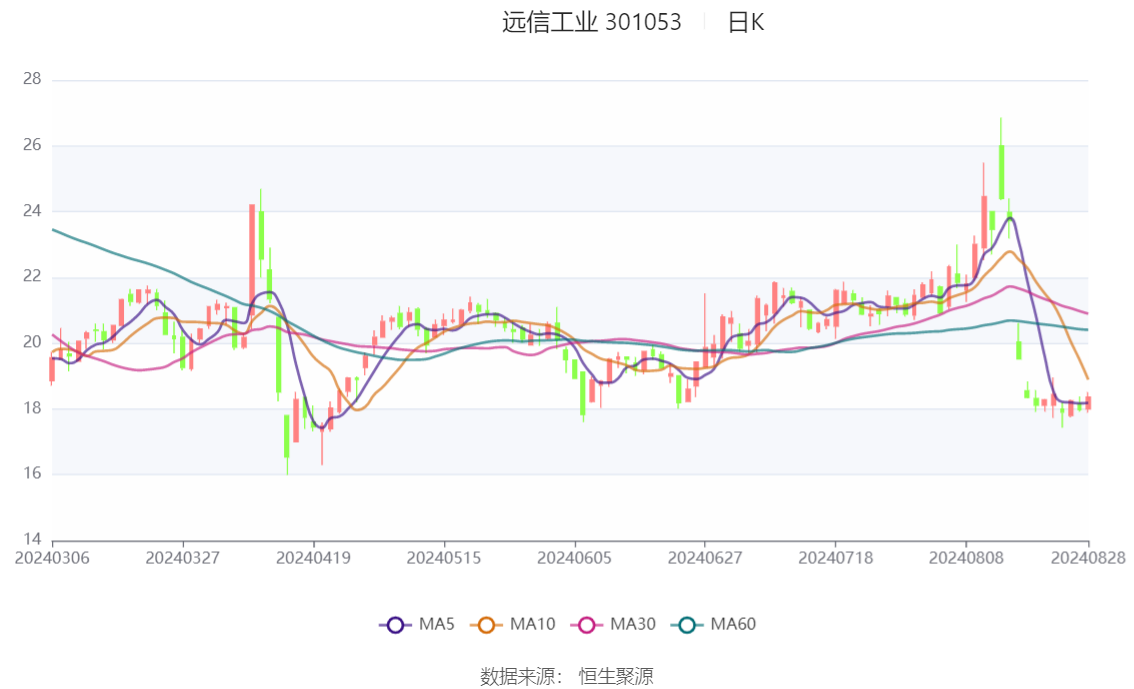Viewport: 1134px width, 689px height.
Task: Click the chart title 远信工业 301053
Action: point(592,22)
